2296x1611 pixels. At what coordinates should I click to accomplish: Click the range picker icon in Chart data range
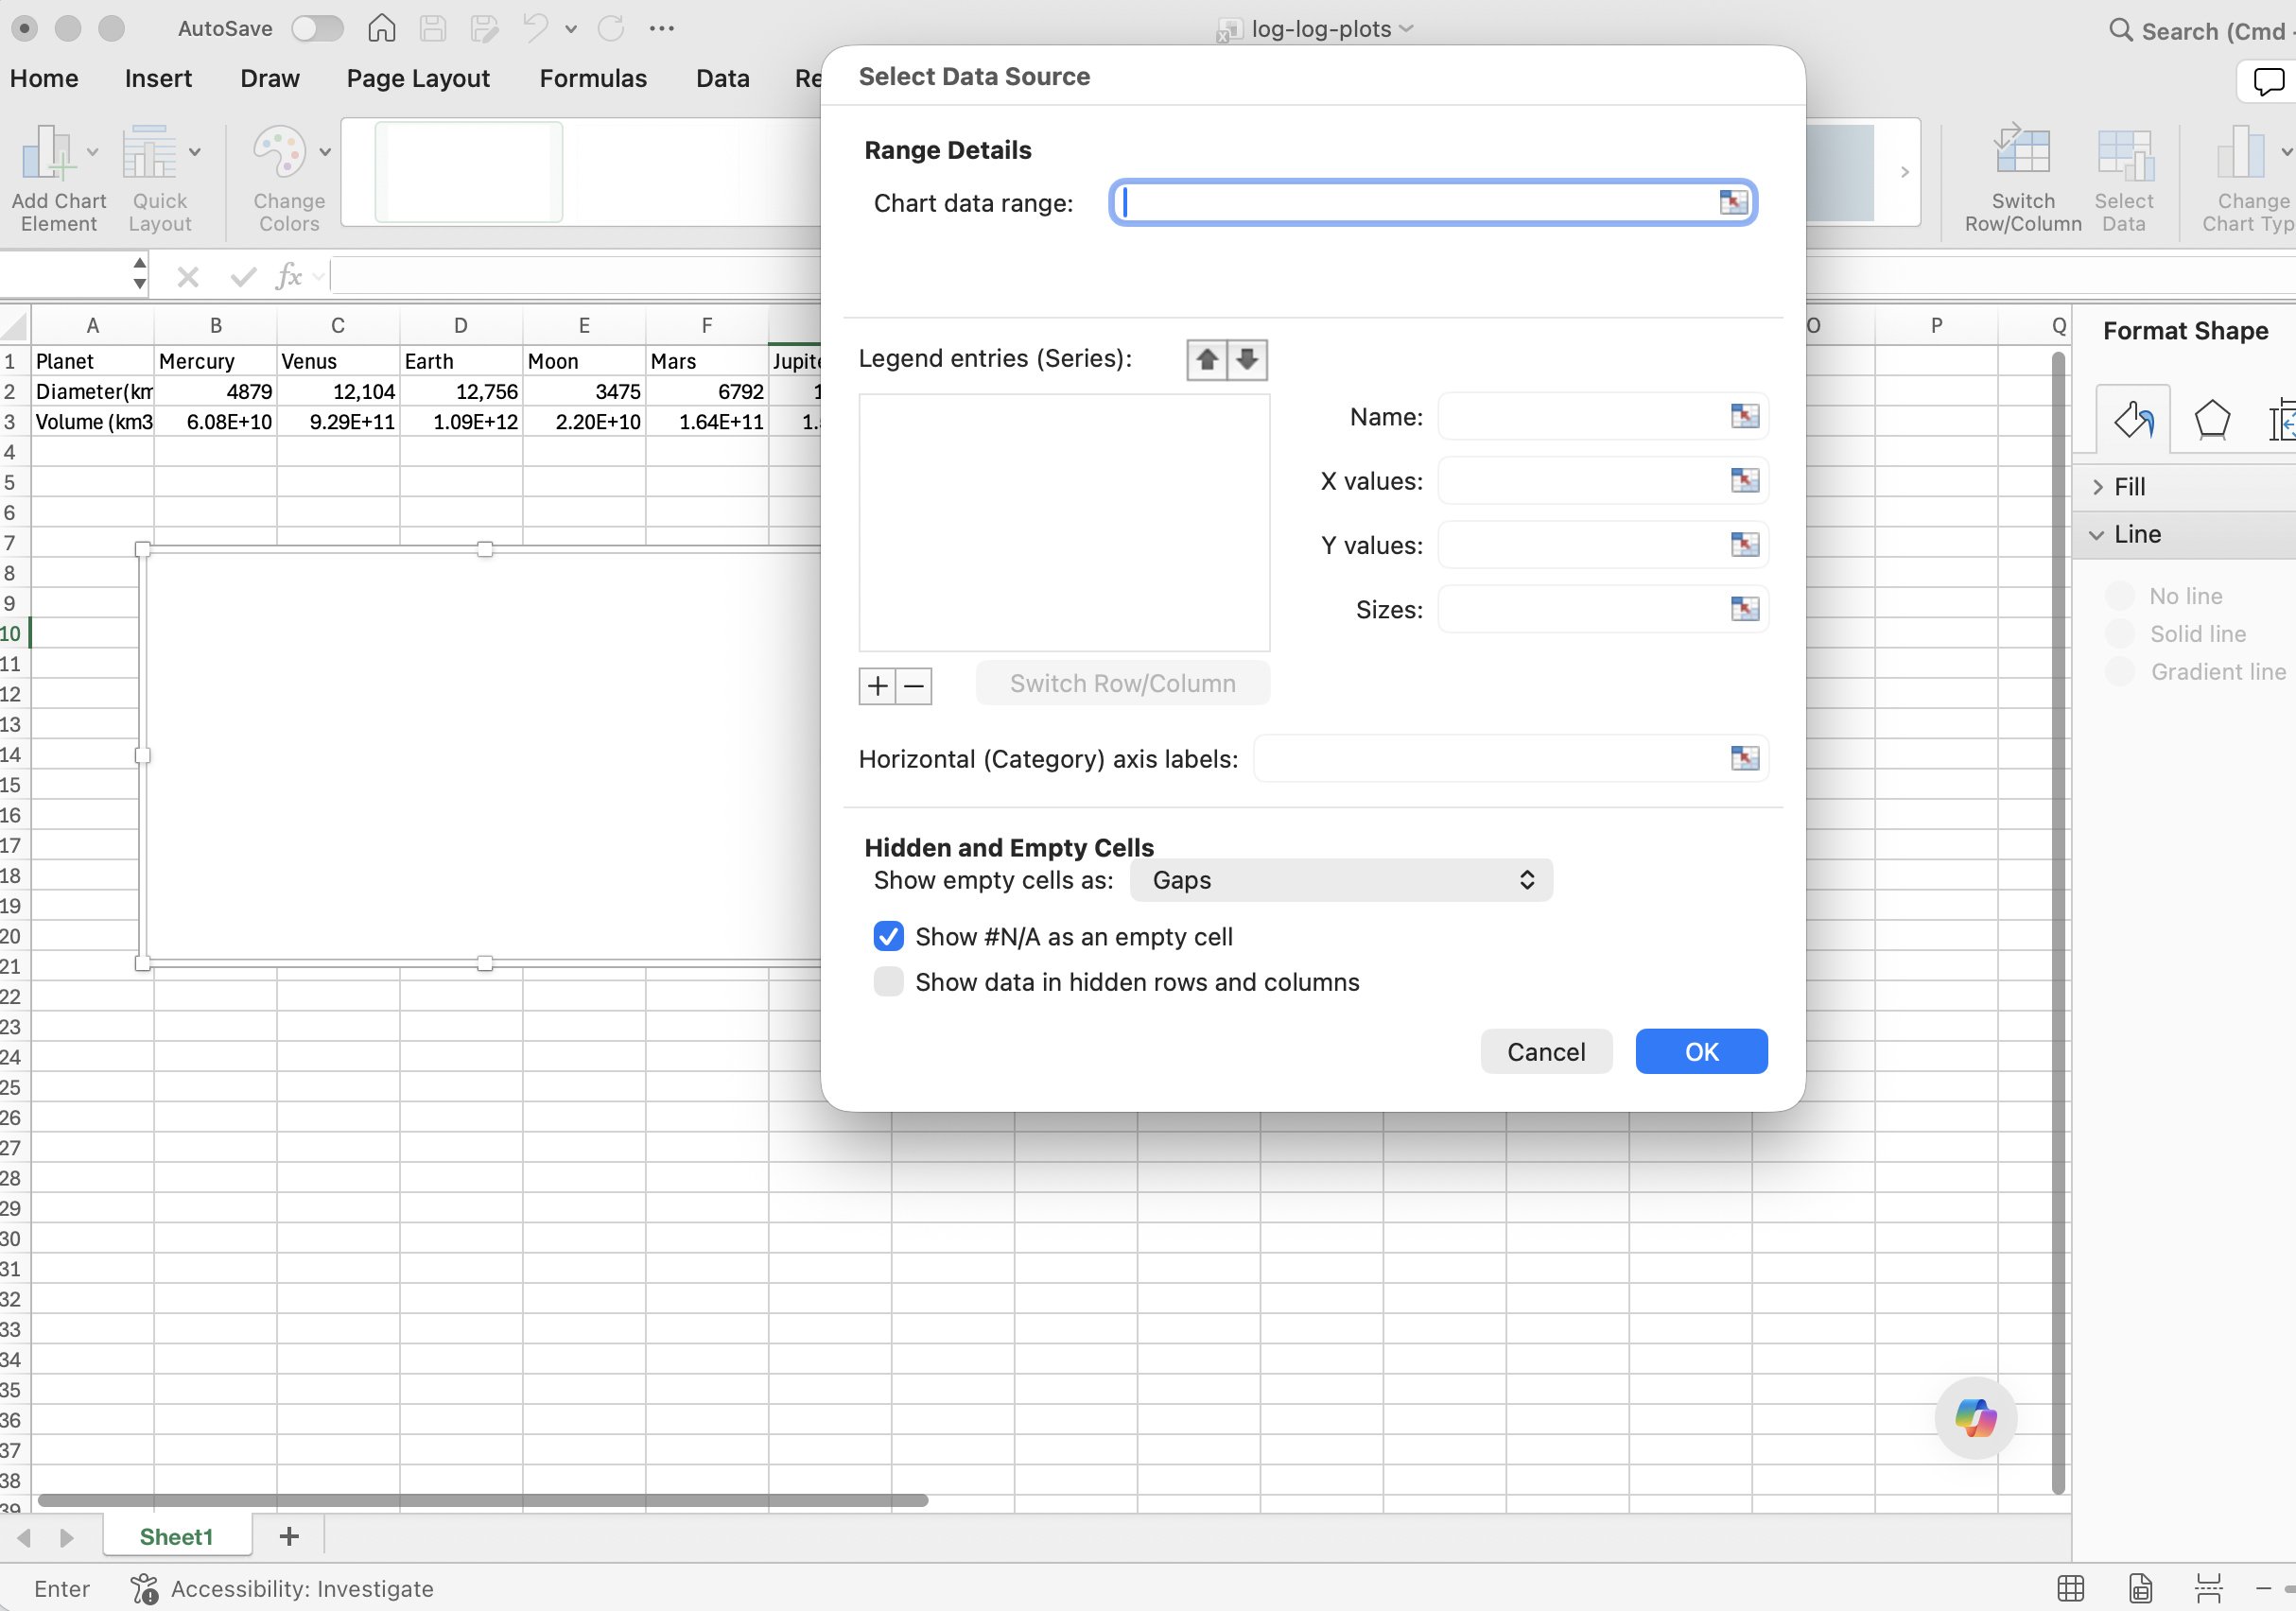pyautogui.click(x=1733, y=203)
